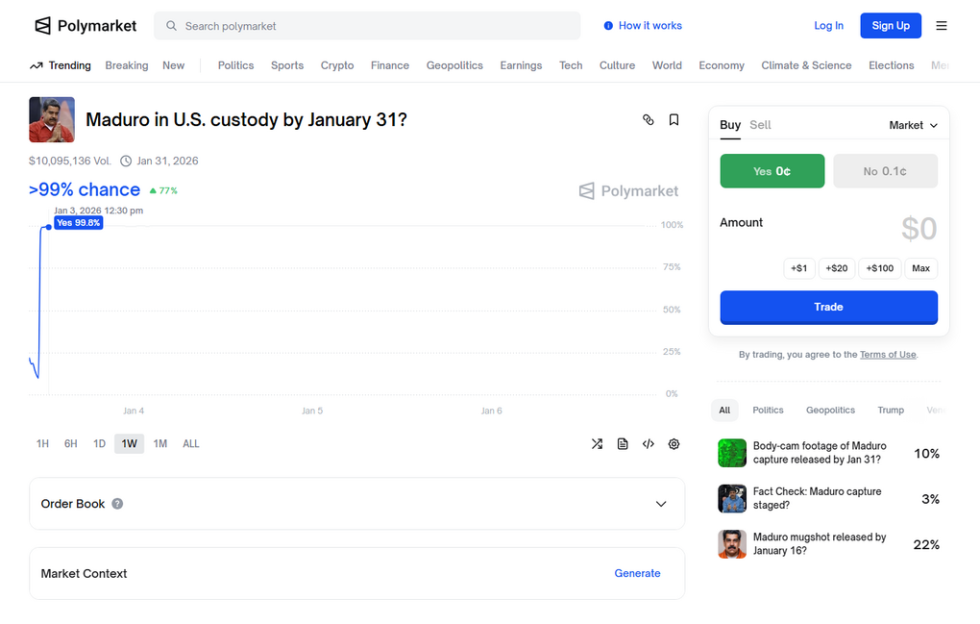The height and width of the screenshot is (624, 980).
Task: Open the Culture category
Action: click(617, 65)
